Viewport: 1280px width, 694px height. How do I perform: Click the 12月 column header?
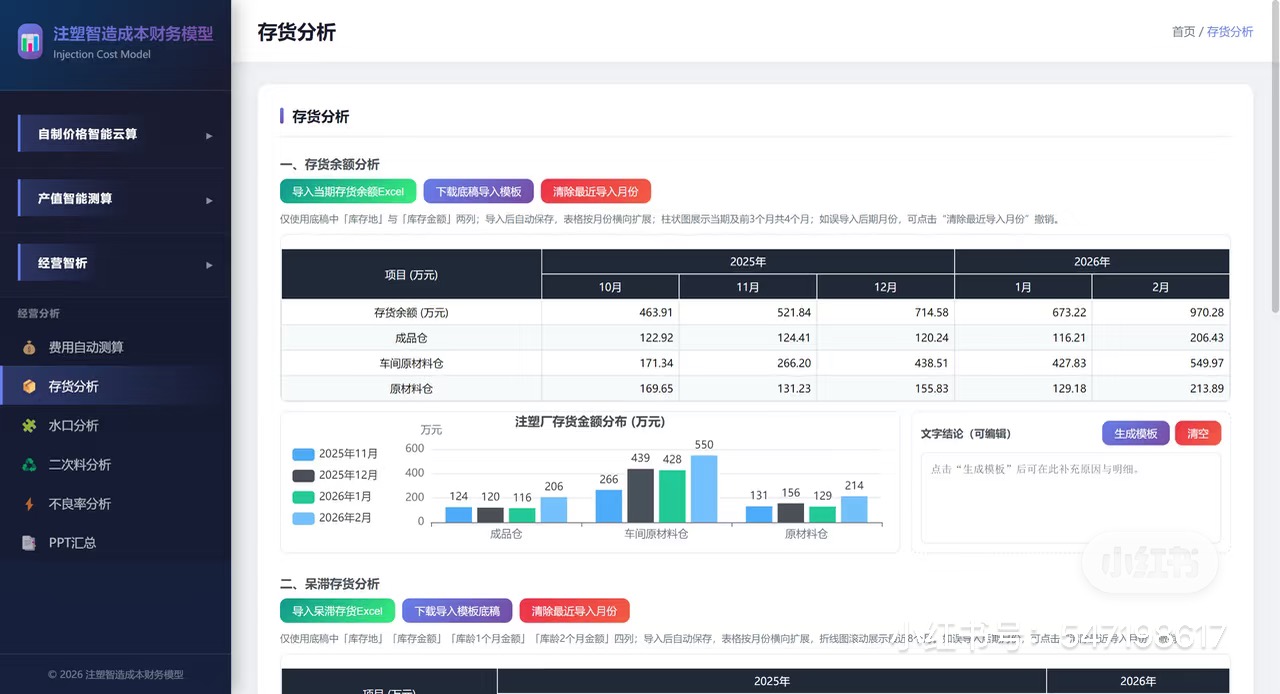coord(885,287)
